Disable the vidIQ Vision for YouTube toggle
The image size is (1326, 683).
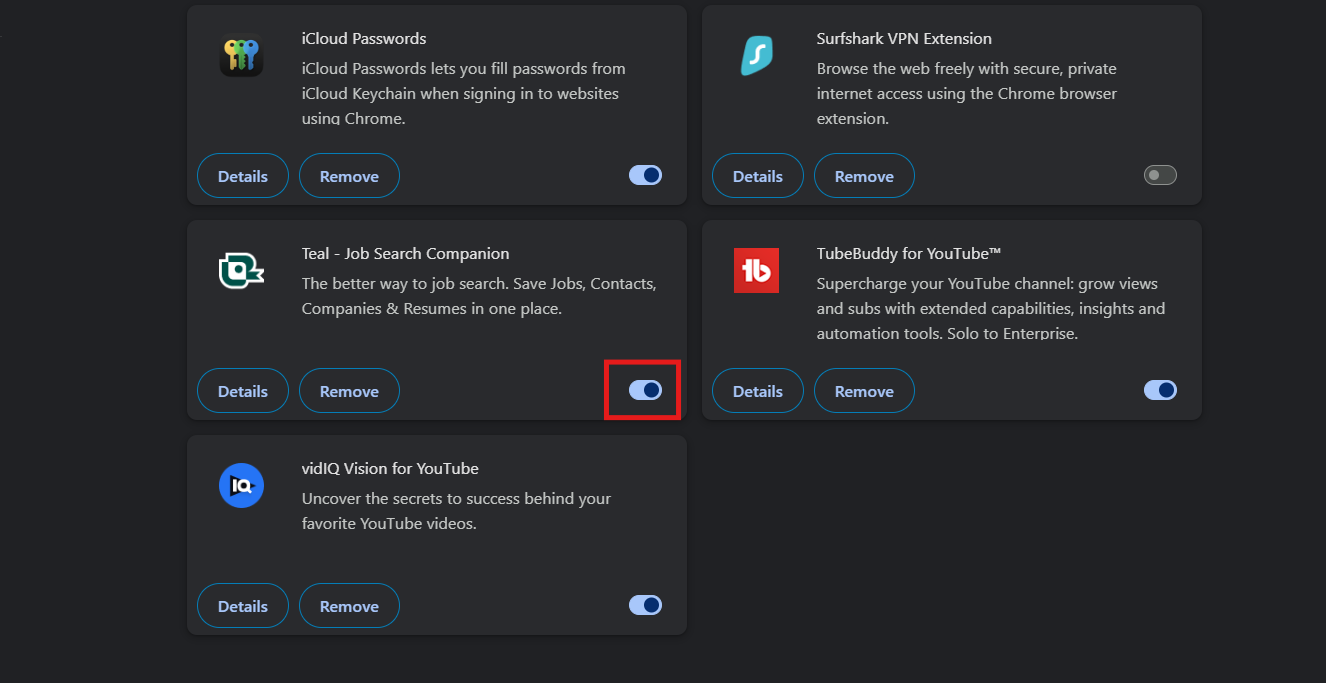point(645,605)
